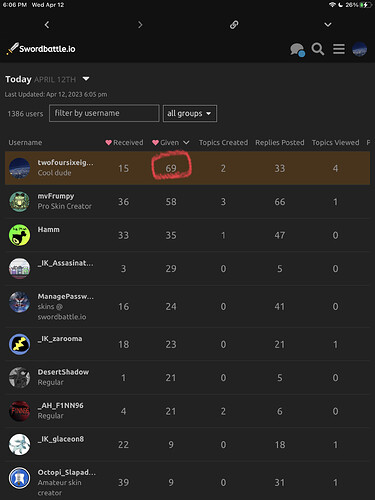Open the chat notifications icon
The width and height of the screenshot is (375, 500).
pyautogui.click(x=297, y=50)
